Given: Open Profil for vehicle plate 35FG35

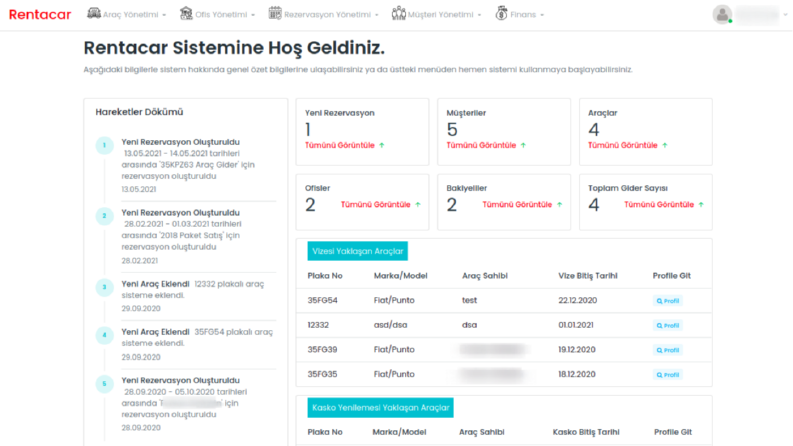Looking at the screenshot, I should point(668,375).
